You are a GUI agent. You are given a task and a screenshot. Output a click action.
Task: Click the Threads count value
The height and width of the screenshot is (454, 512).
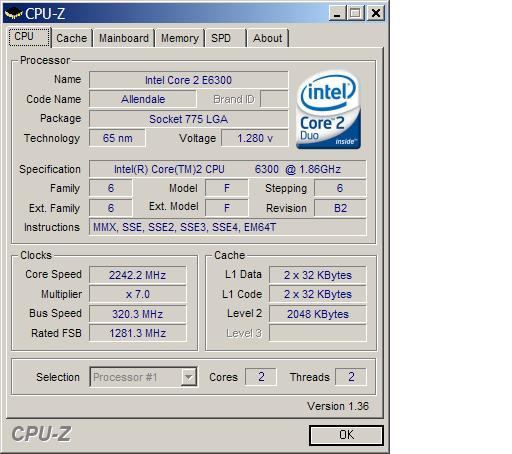351,377
